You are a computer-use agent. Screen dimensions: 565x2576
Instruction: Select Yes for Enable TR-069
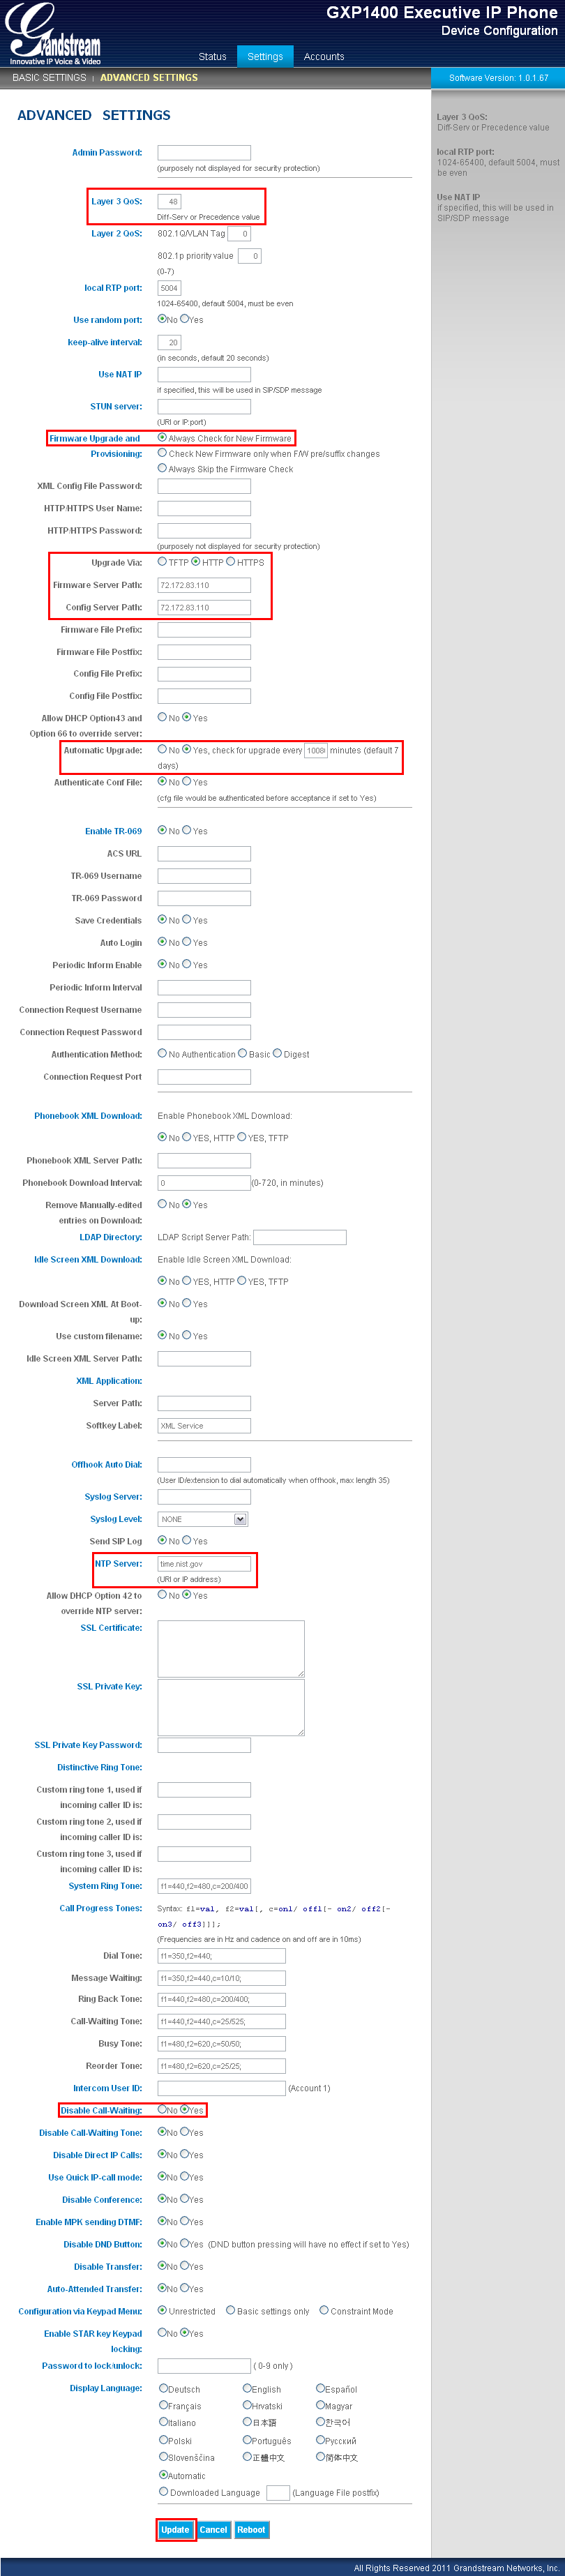(187, 830)
